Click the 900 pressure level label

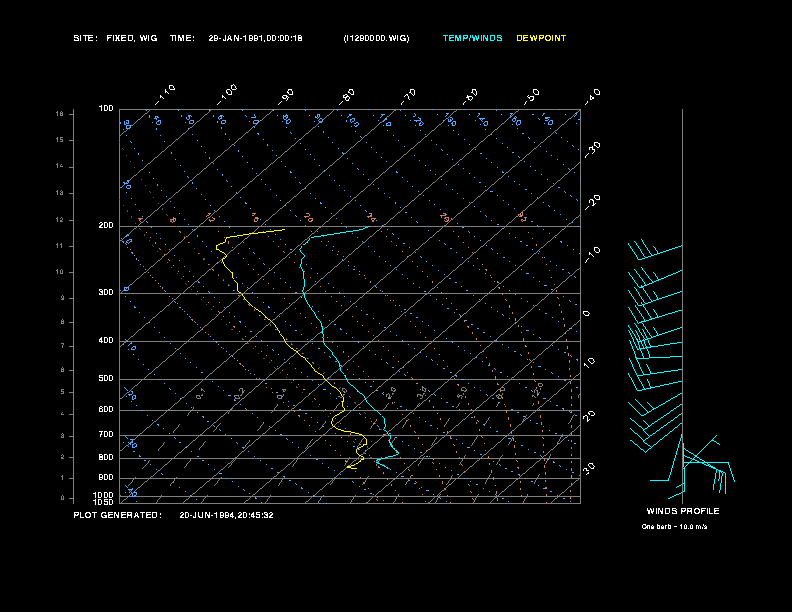(x=106, y=477)
